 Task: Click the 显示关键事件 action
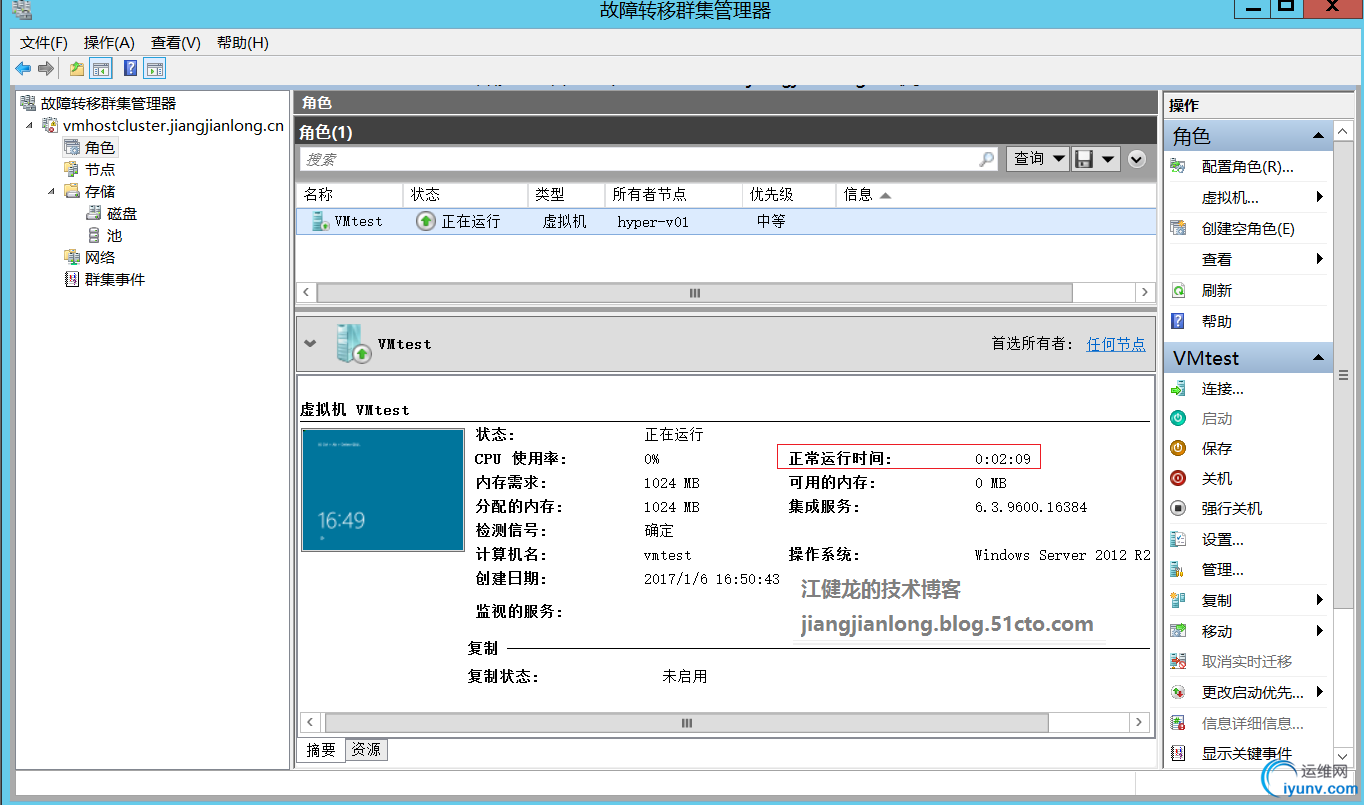coord(1247,754)
